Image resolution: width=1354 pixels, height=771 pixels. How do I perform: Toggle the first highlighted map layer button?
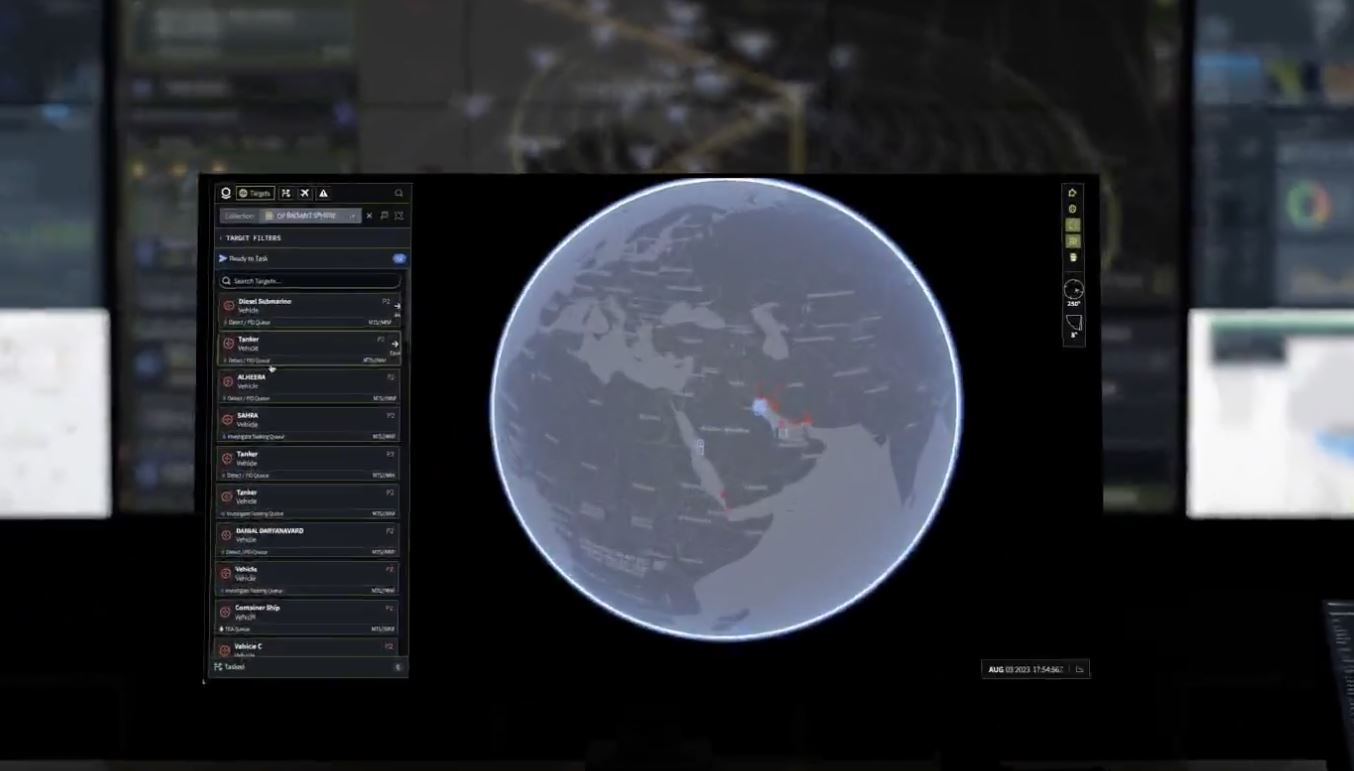pyautogui.click(x=1073, y=225)
